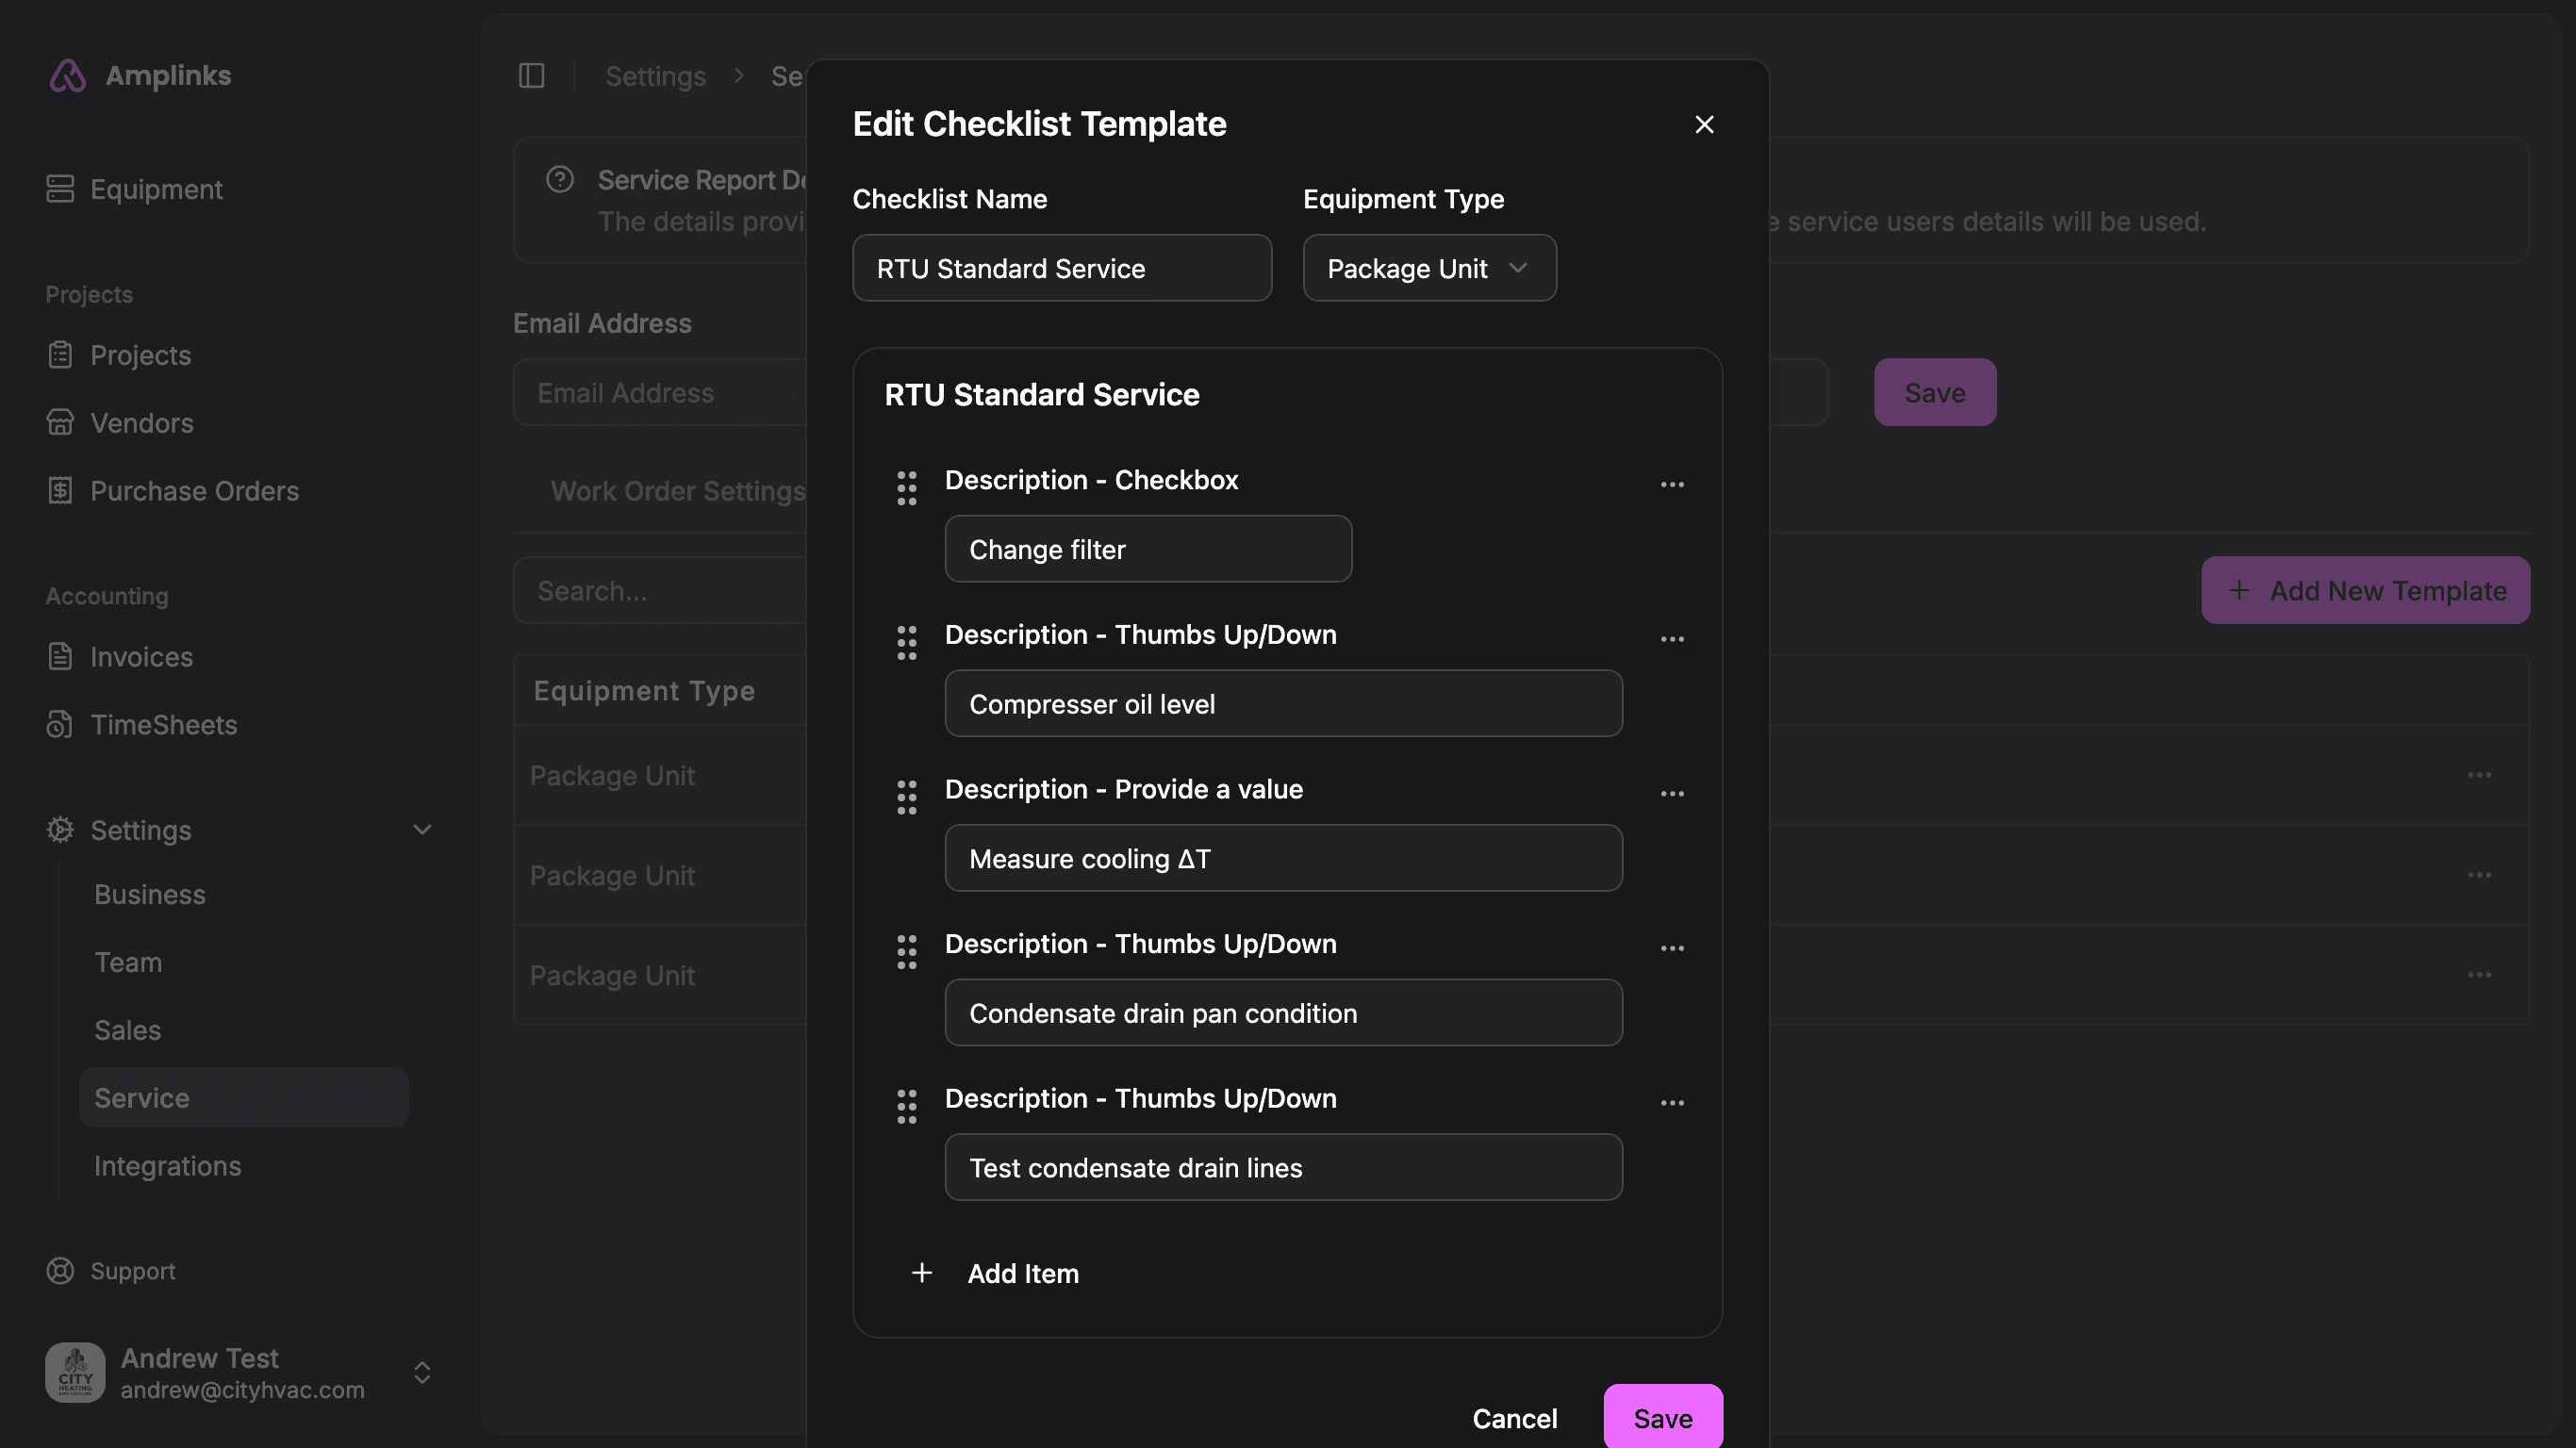
Task: Click plus icon next to Add Item
Action: 922,1273
